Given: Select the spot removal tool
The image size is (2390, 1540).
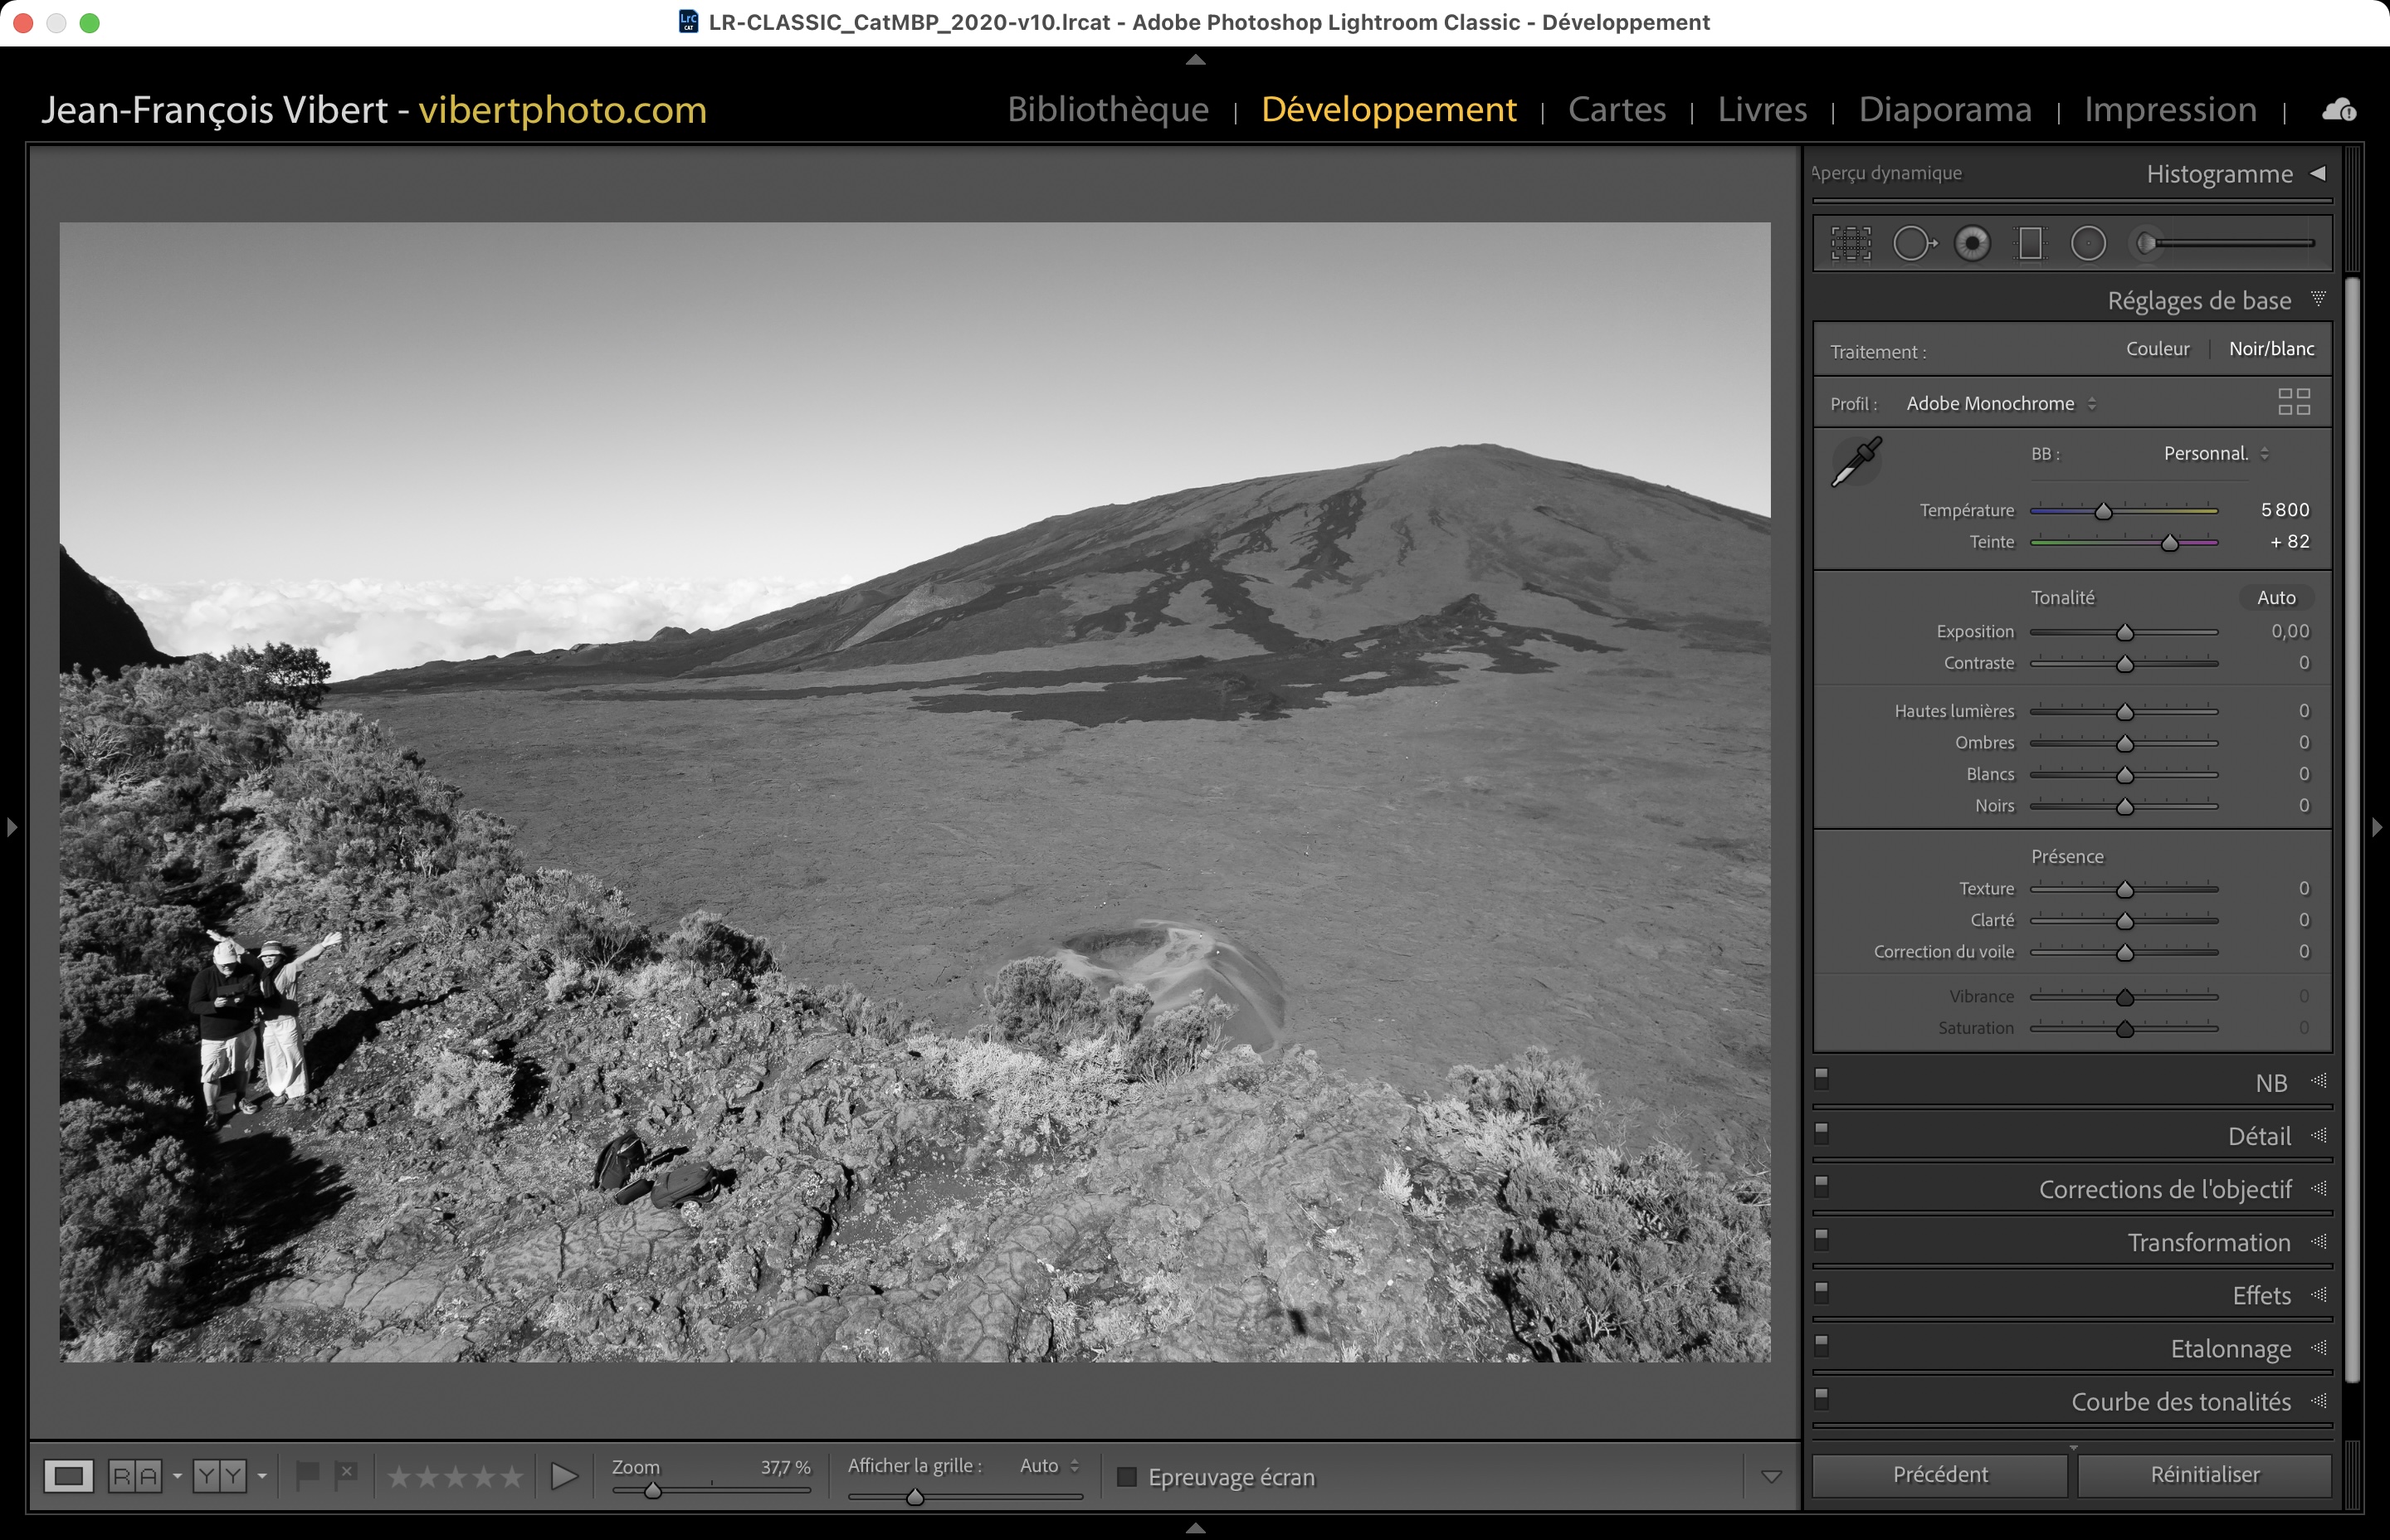Looking at the screenshot, I should click(x=1913, y=243).
